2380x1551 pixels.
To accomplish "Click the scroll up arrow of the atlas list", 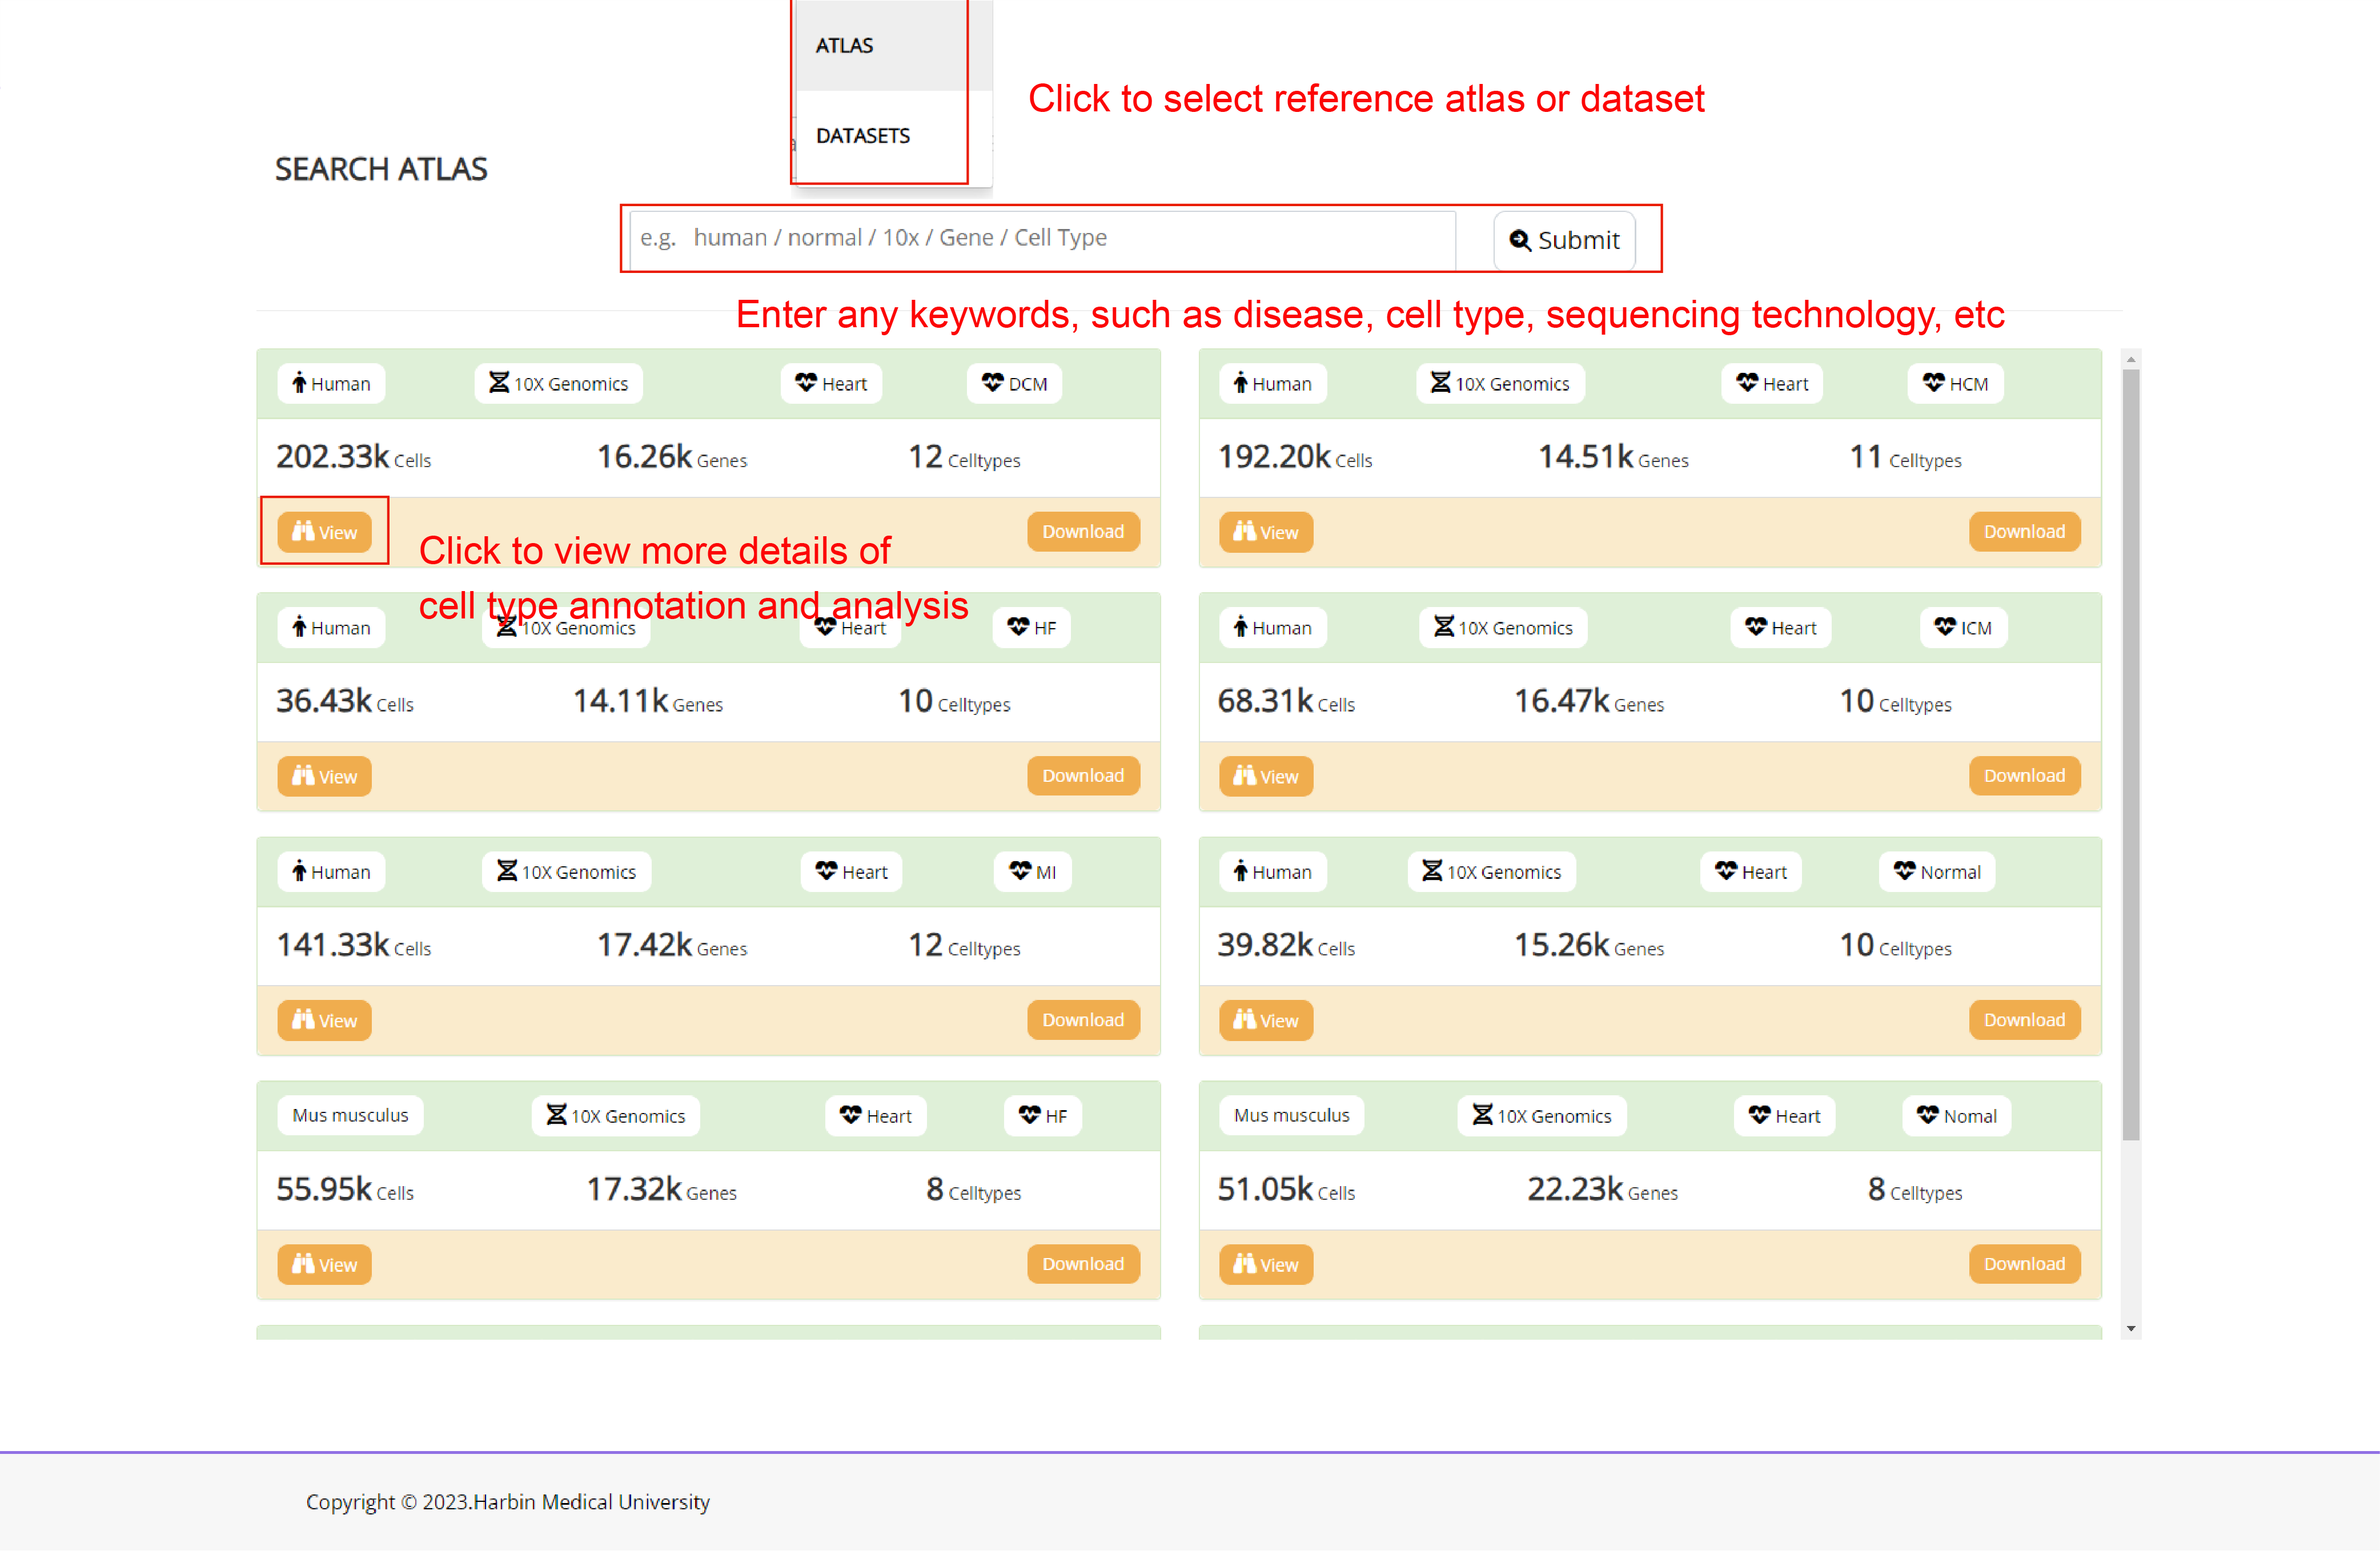I will coord(2131,358).
